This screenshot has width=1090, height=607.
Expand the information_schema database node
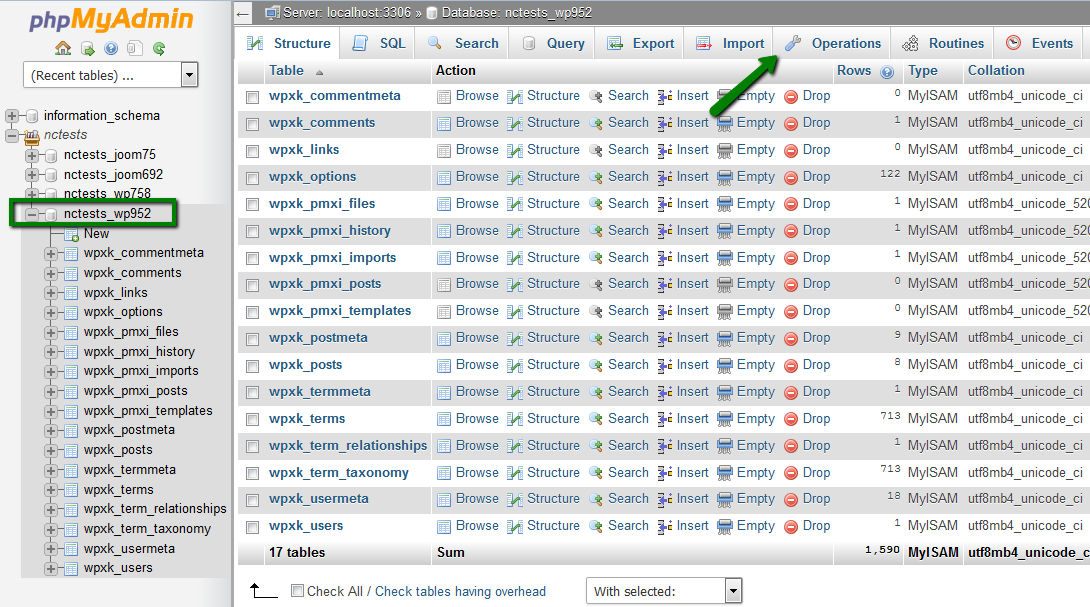pyautogui.click(x=13, y=116)
